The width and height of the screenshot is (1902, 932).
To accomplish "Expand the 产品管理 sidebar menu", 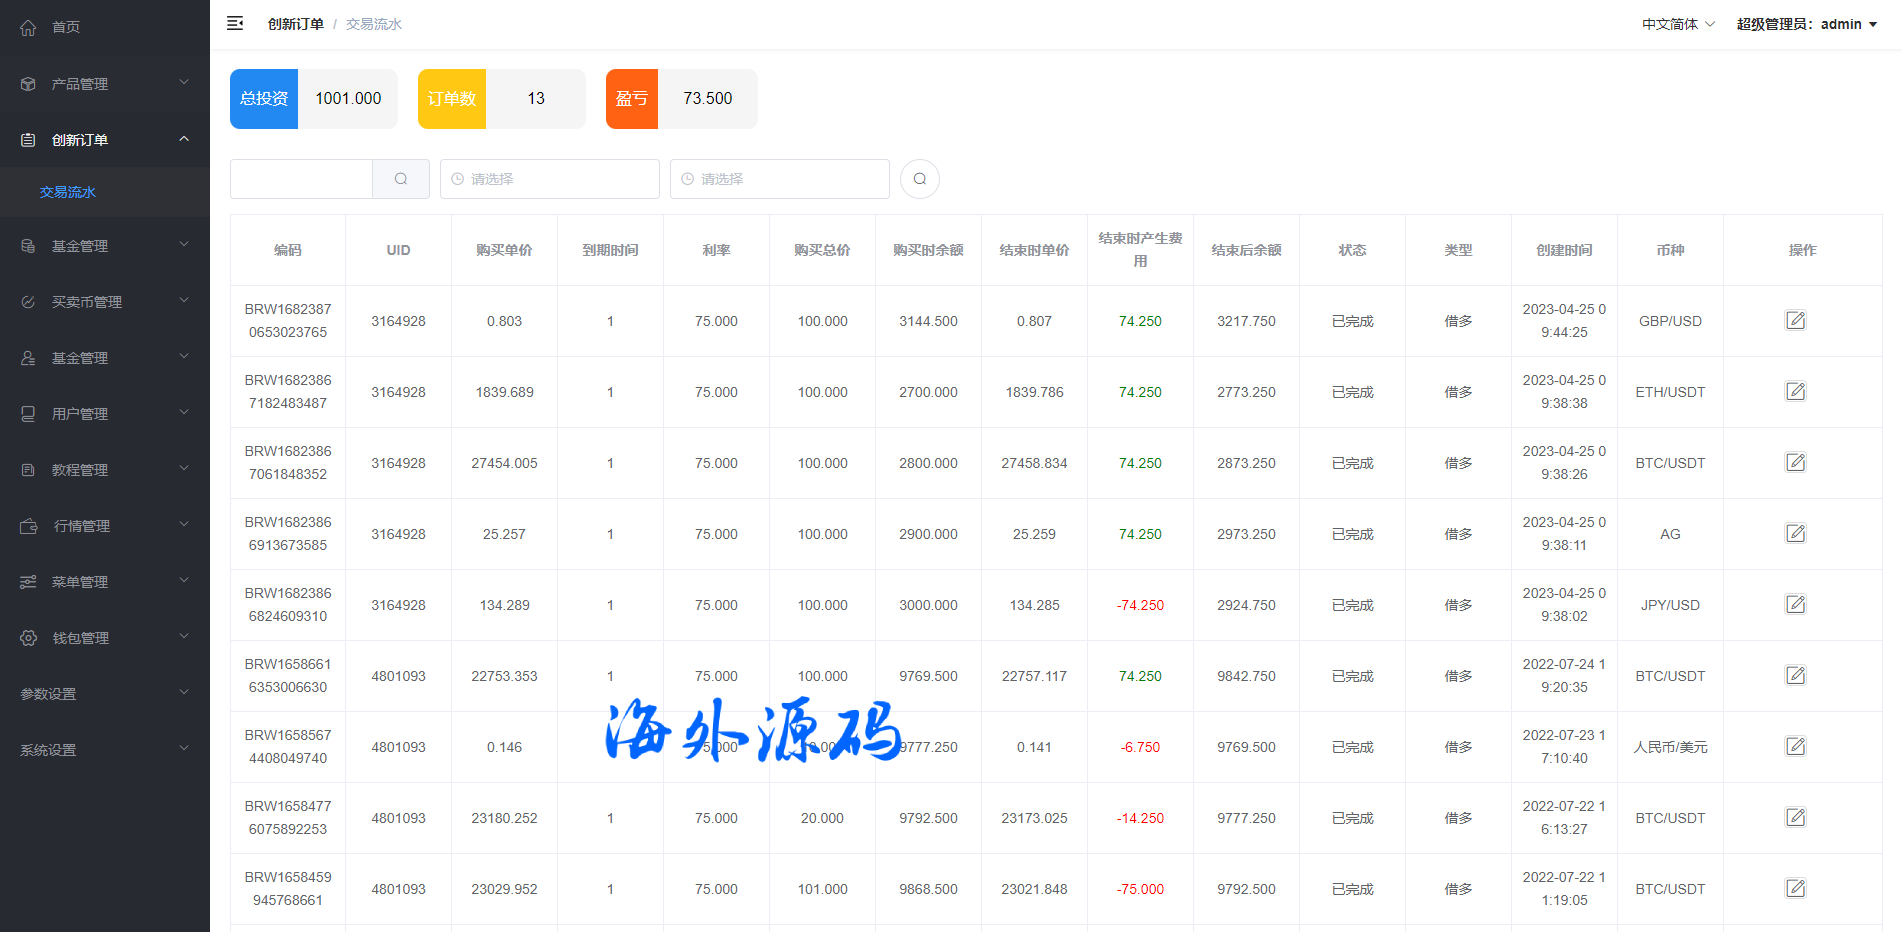I will 104,84.
